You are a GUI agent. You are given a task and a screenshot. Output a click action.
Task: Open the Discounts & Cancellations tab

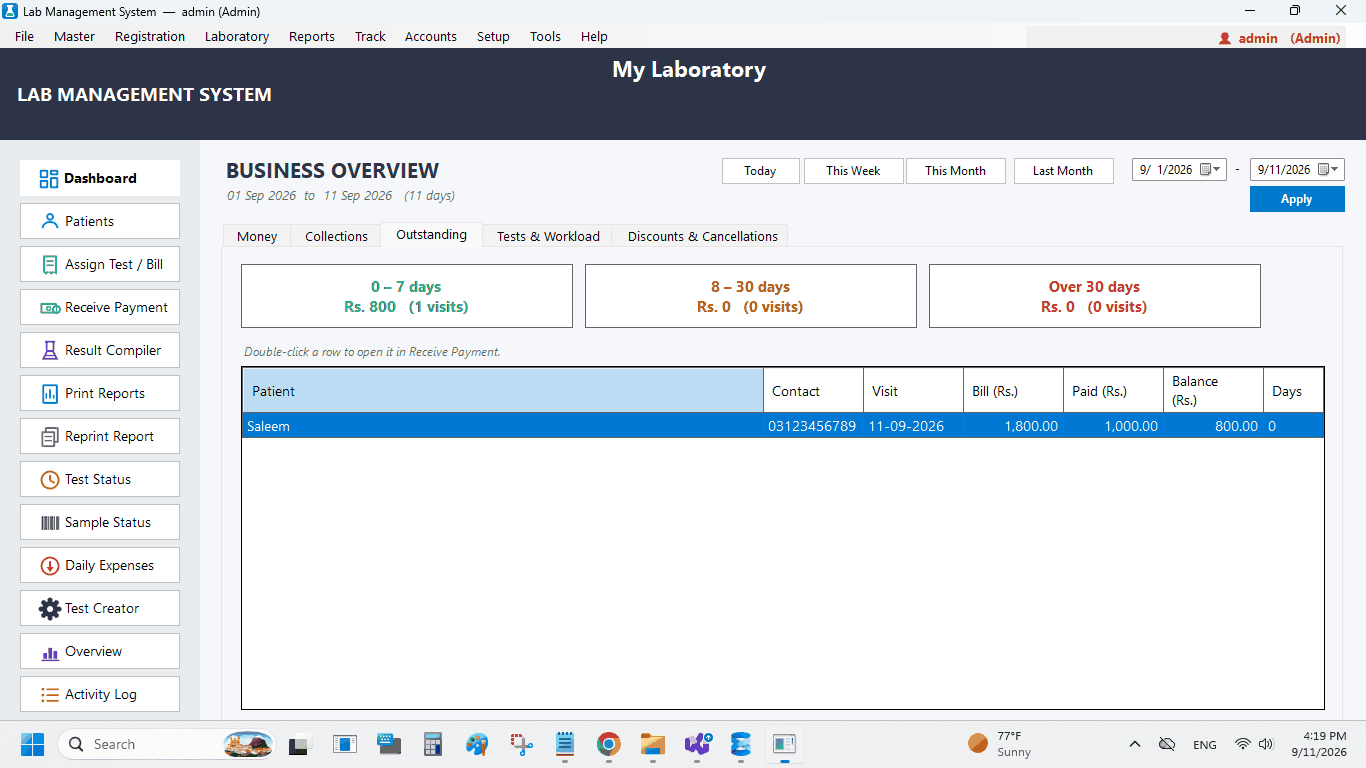click(702, 236)
